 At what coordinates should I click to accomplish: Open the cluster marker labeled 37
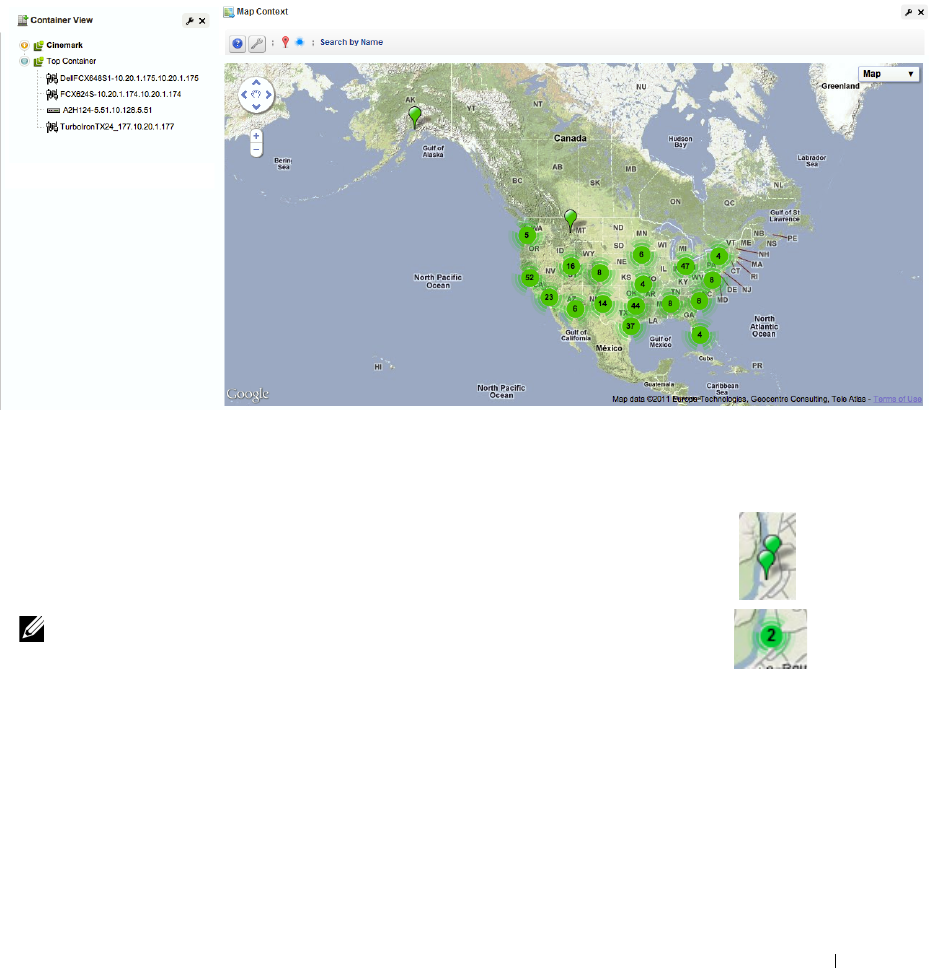(x=630, y=327)
